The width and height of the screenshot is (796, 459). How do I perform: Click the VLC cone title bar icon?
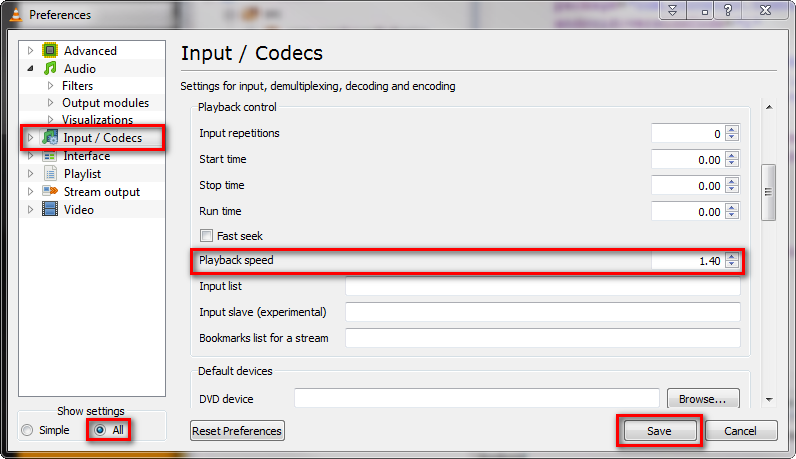[x=13, y=14]
